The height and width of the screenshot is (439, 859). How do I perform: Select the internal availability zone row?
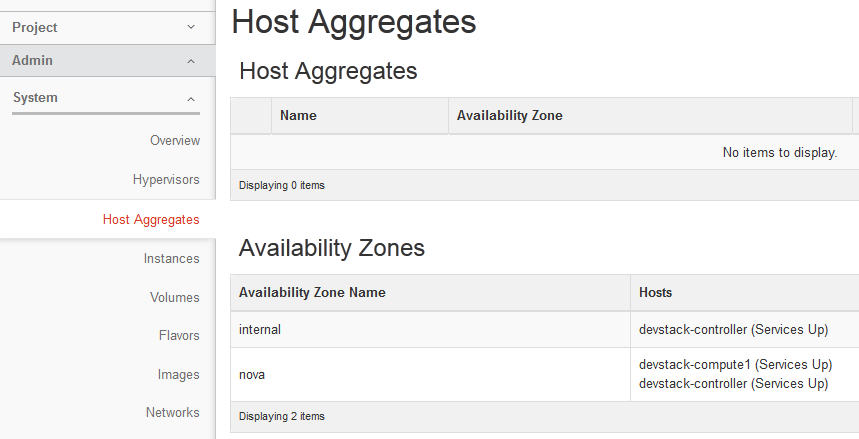click(260, 329)
